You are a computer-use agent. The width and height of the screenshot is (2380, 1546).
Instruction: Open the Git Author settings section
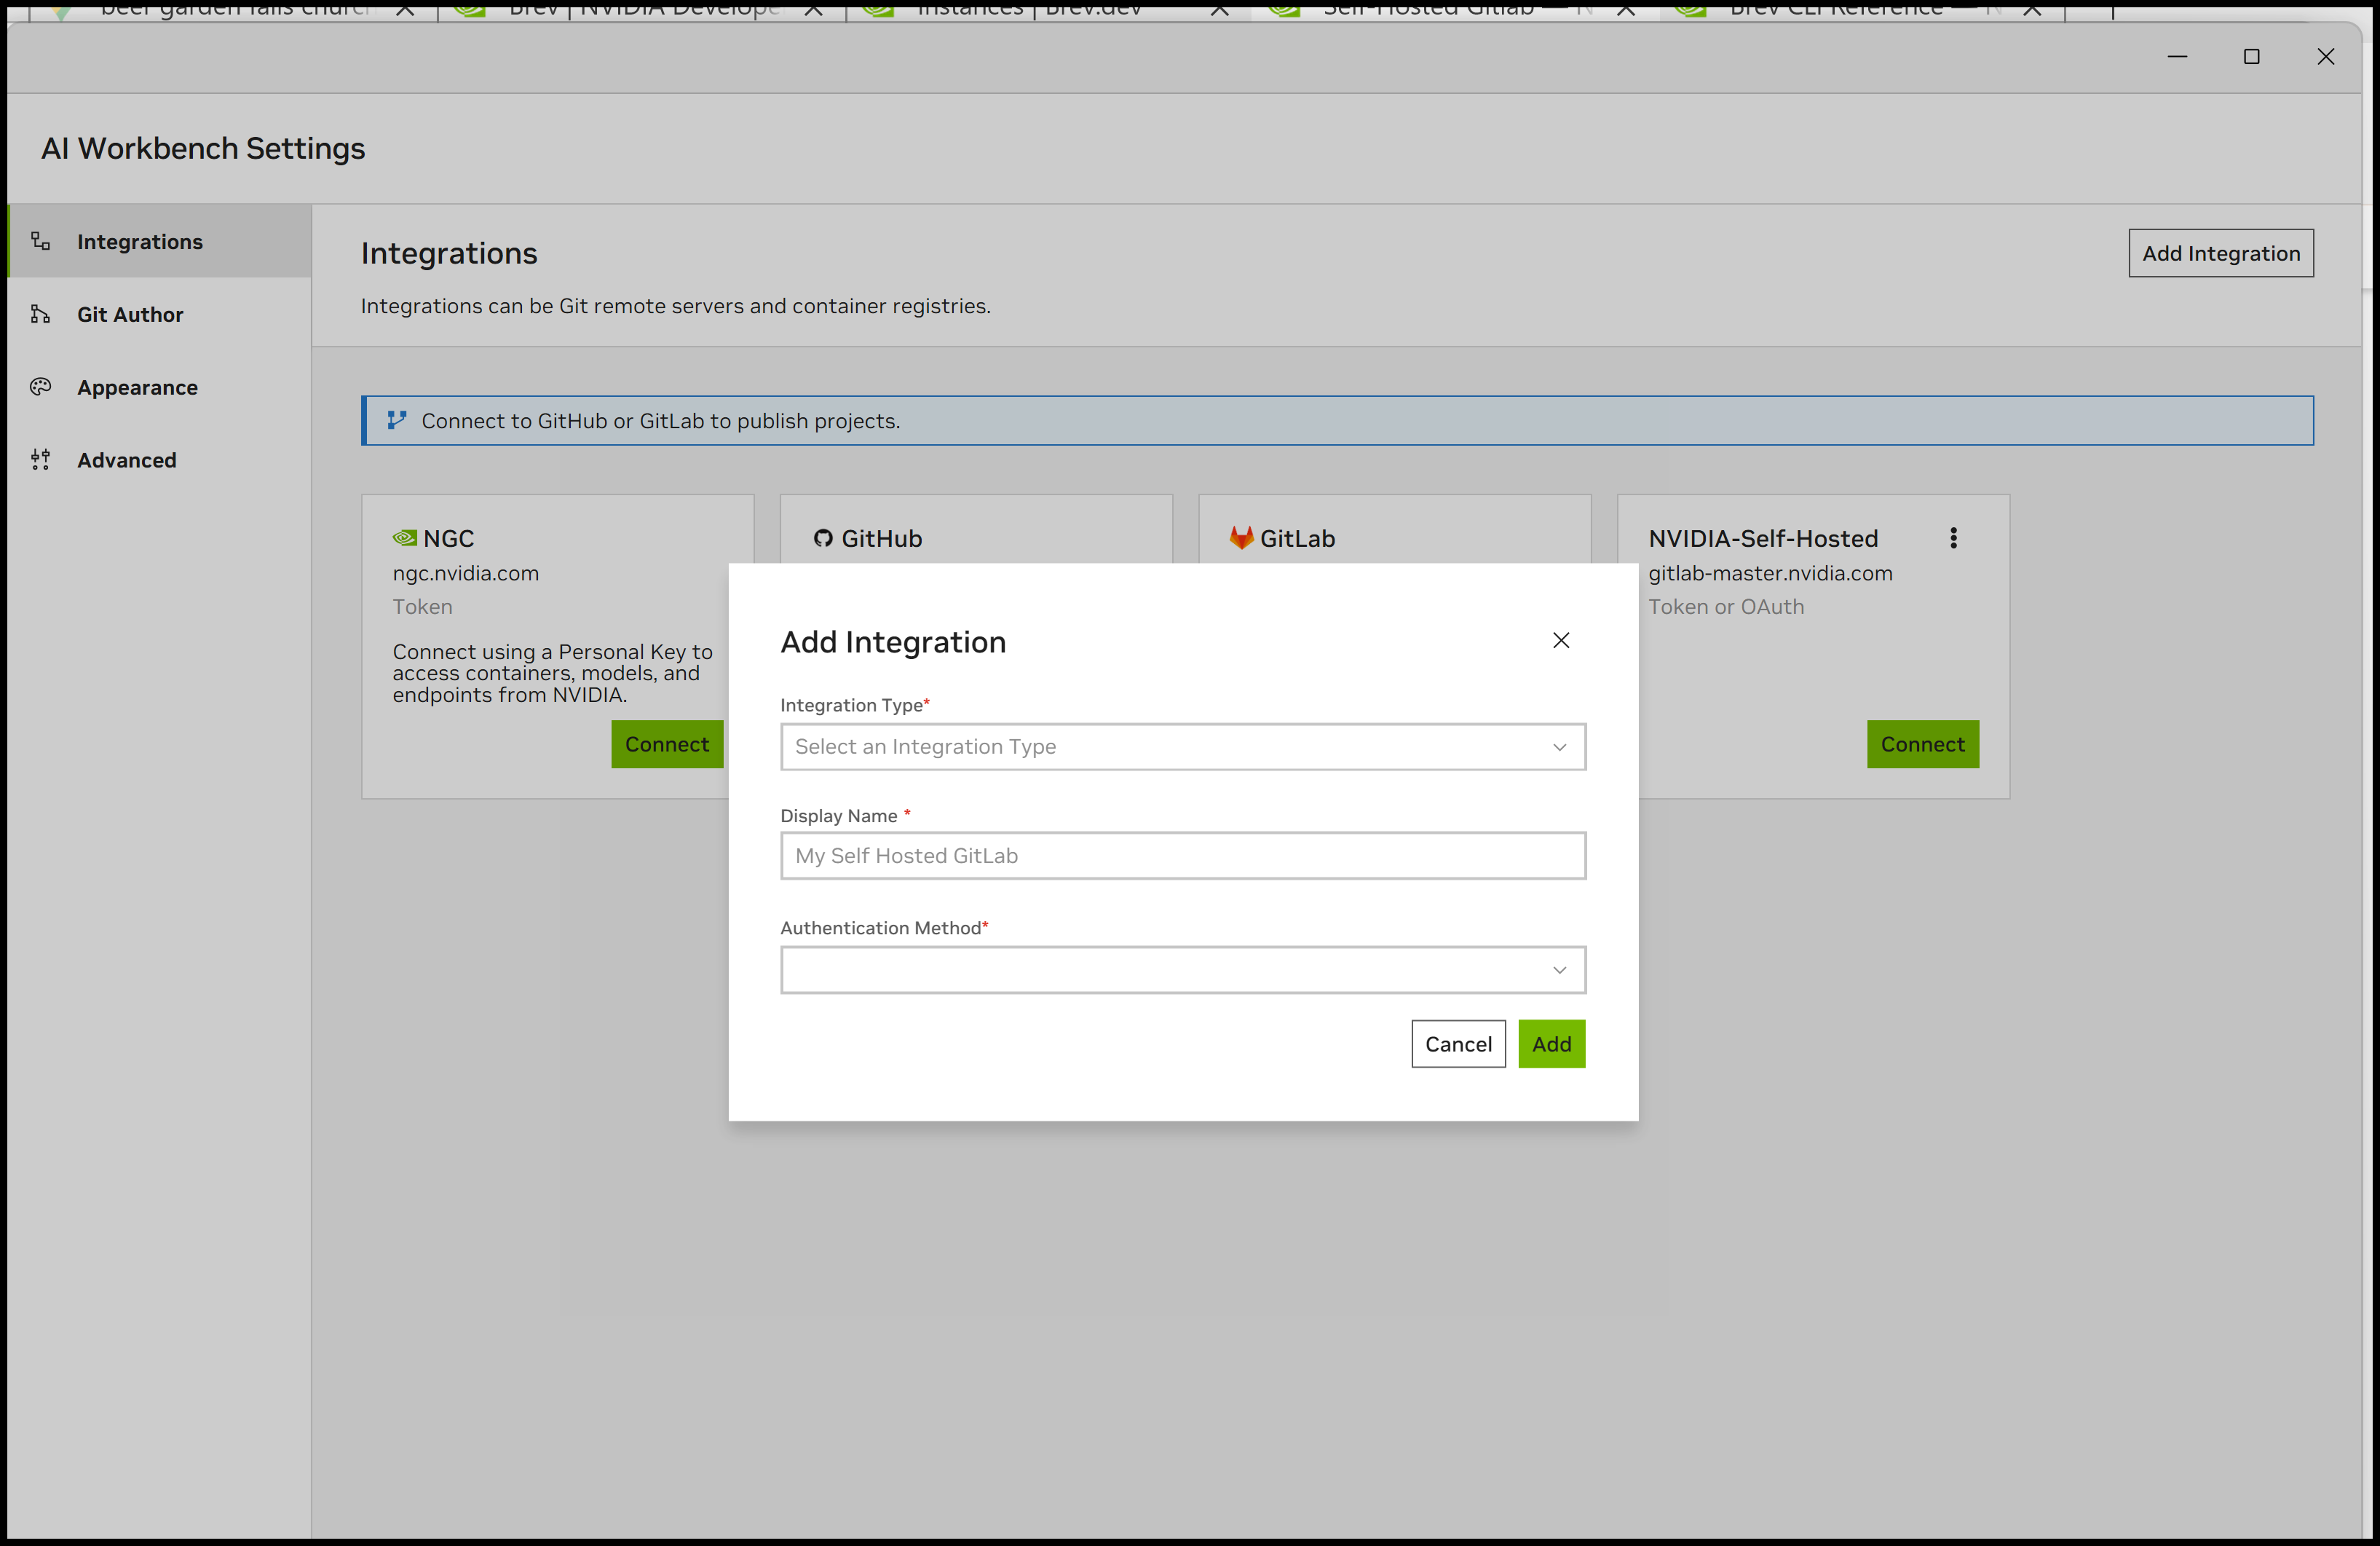tap(160, 314)
